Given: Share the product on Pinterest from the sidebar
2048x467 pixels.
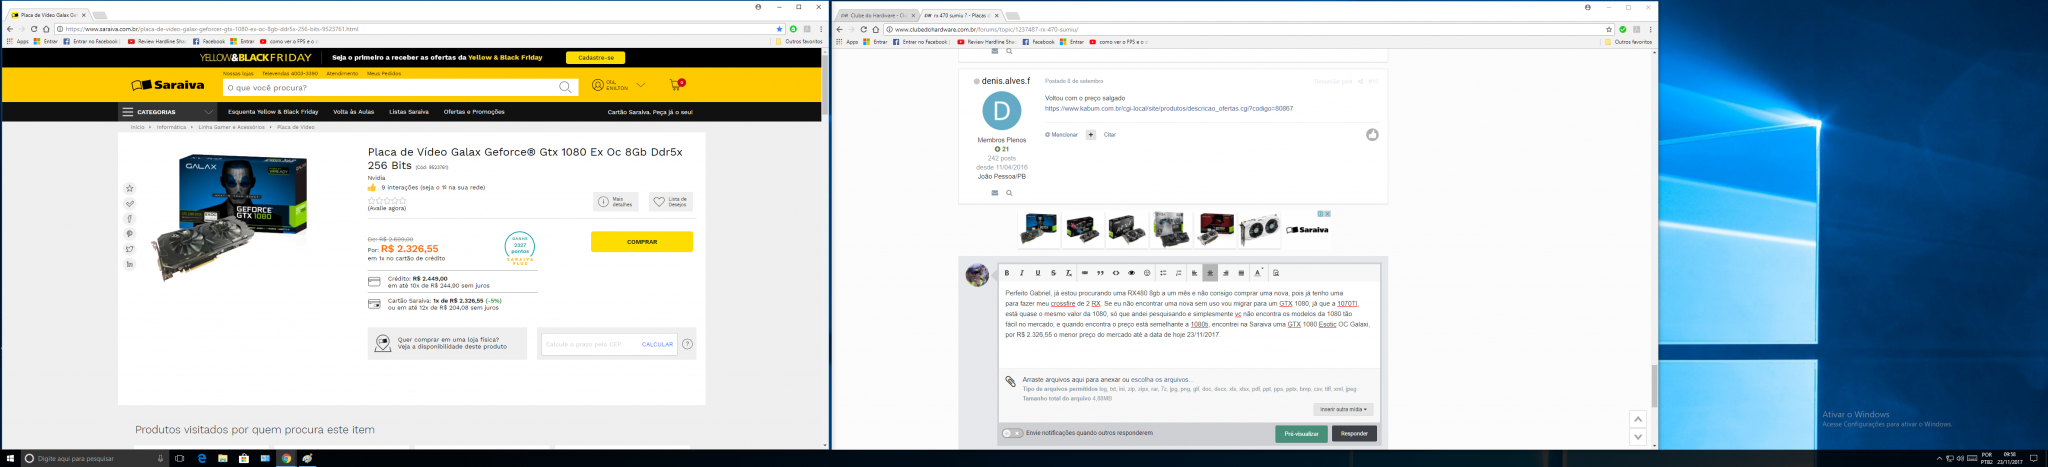Looking at the screenshot, I should [x=129, y=234].
